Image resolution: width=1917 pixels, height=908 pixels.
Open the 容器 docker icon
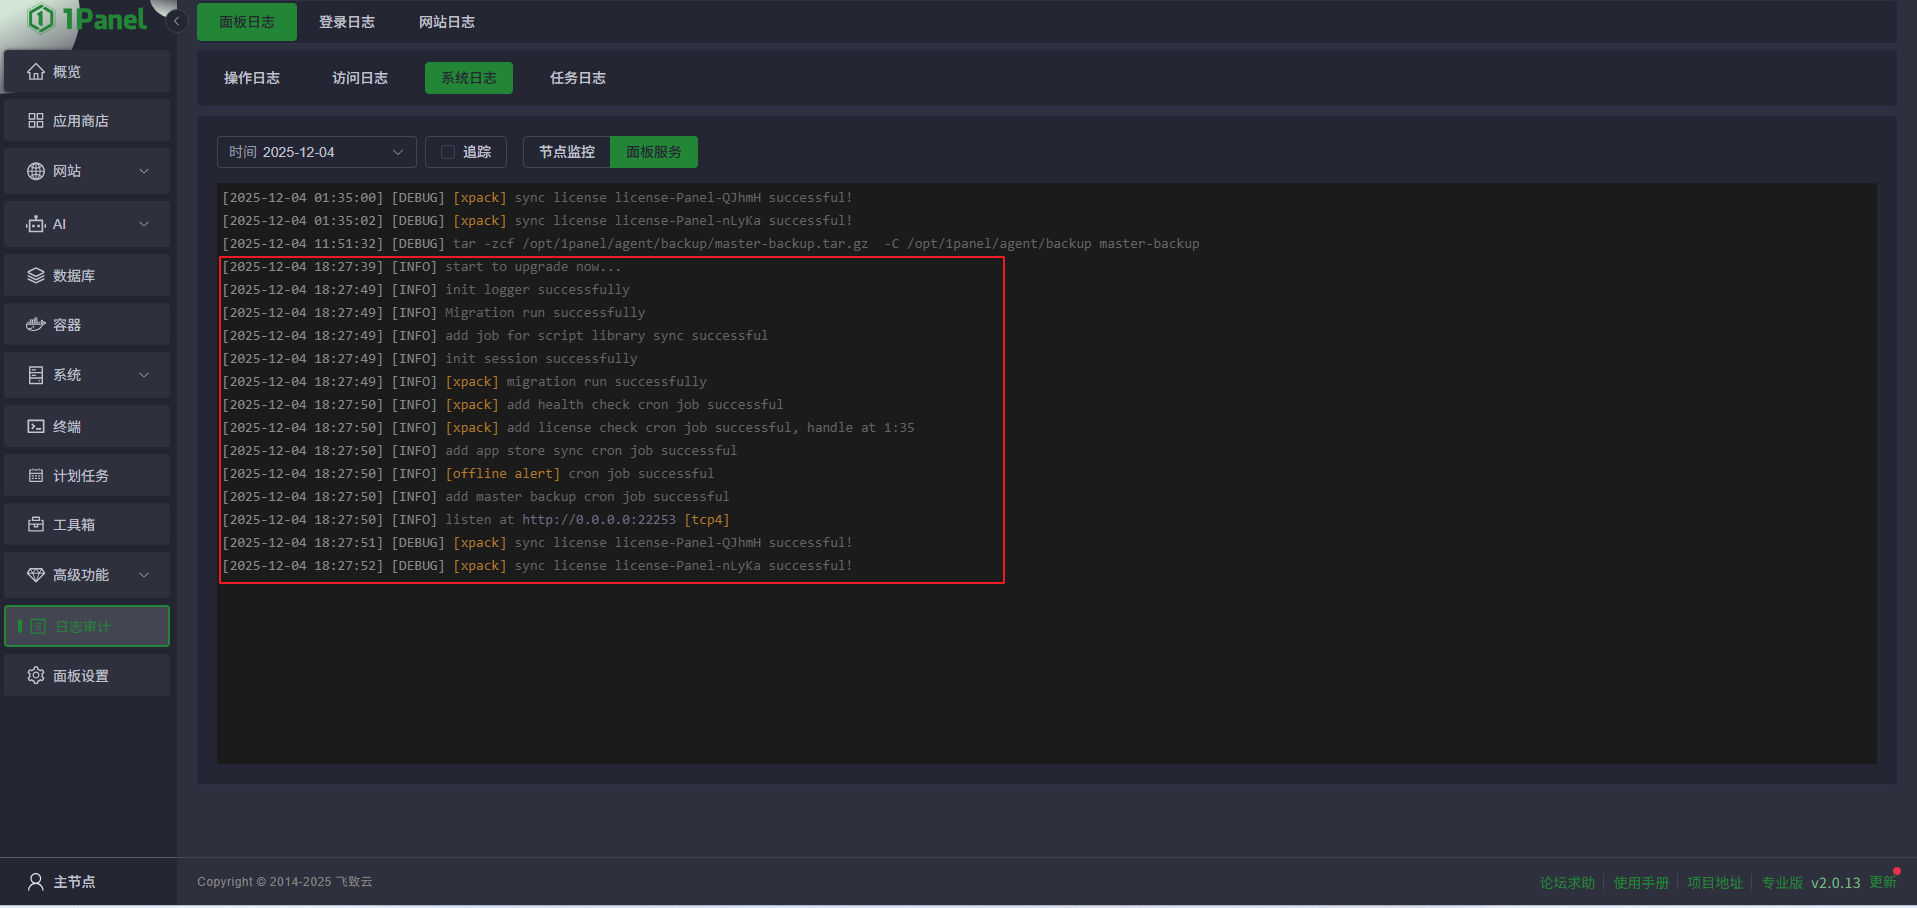(x=36, y=325)
